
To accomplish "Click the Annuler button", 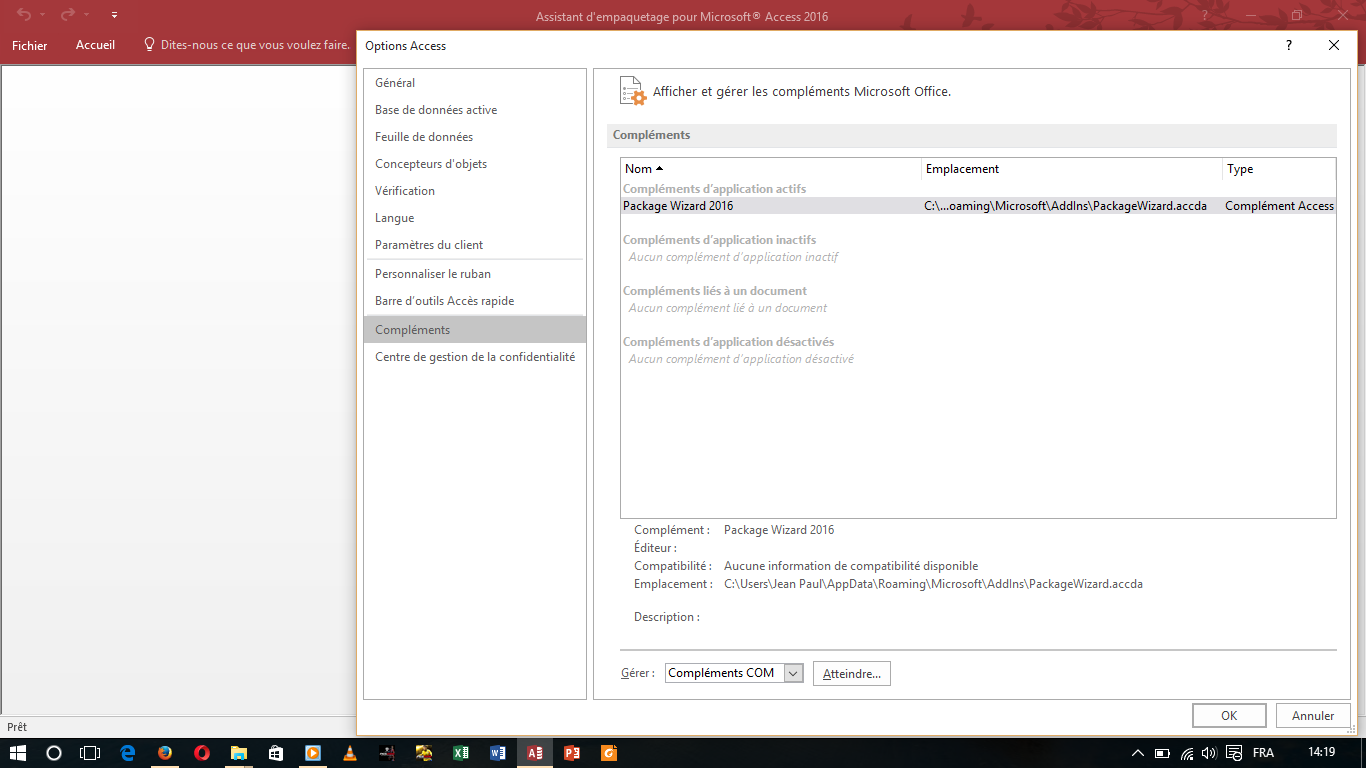I will [1313, 715].
